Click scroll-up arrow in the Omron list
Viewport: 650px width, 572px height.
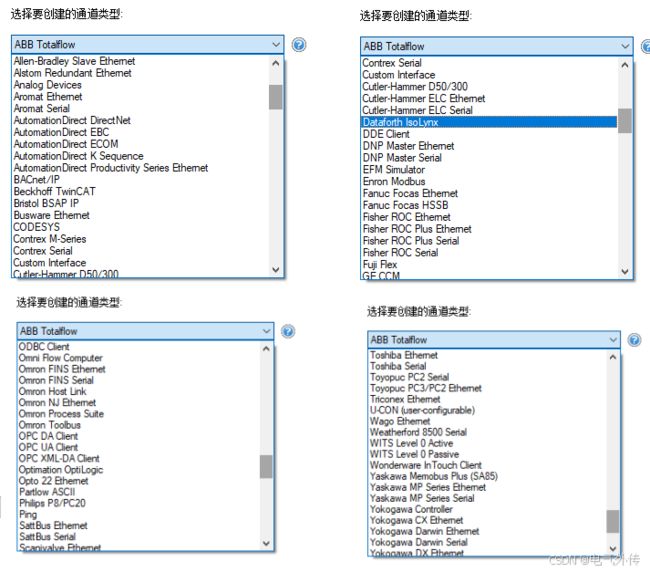pos(266,349)
